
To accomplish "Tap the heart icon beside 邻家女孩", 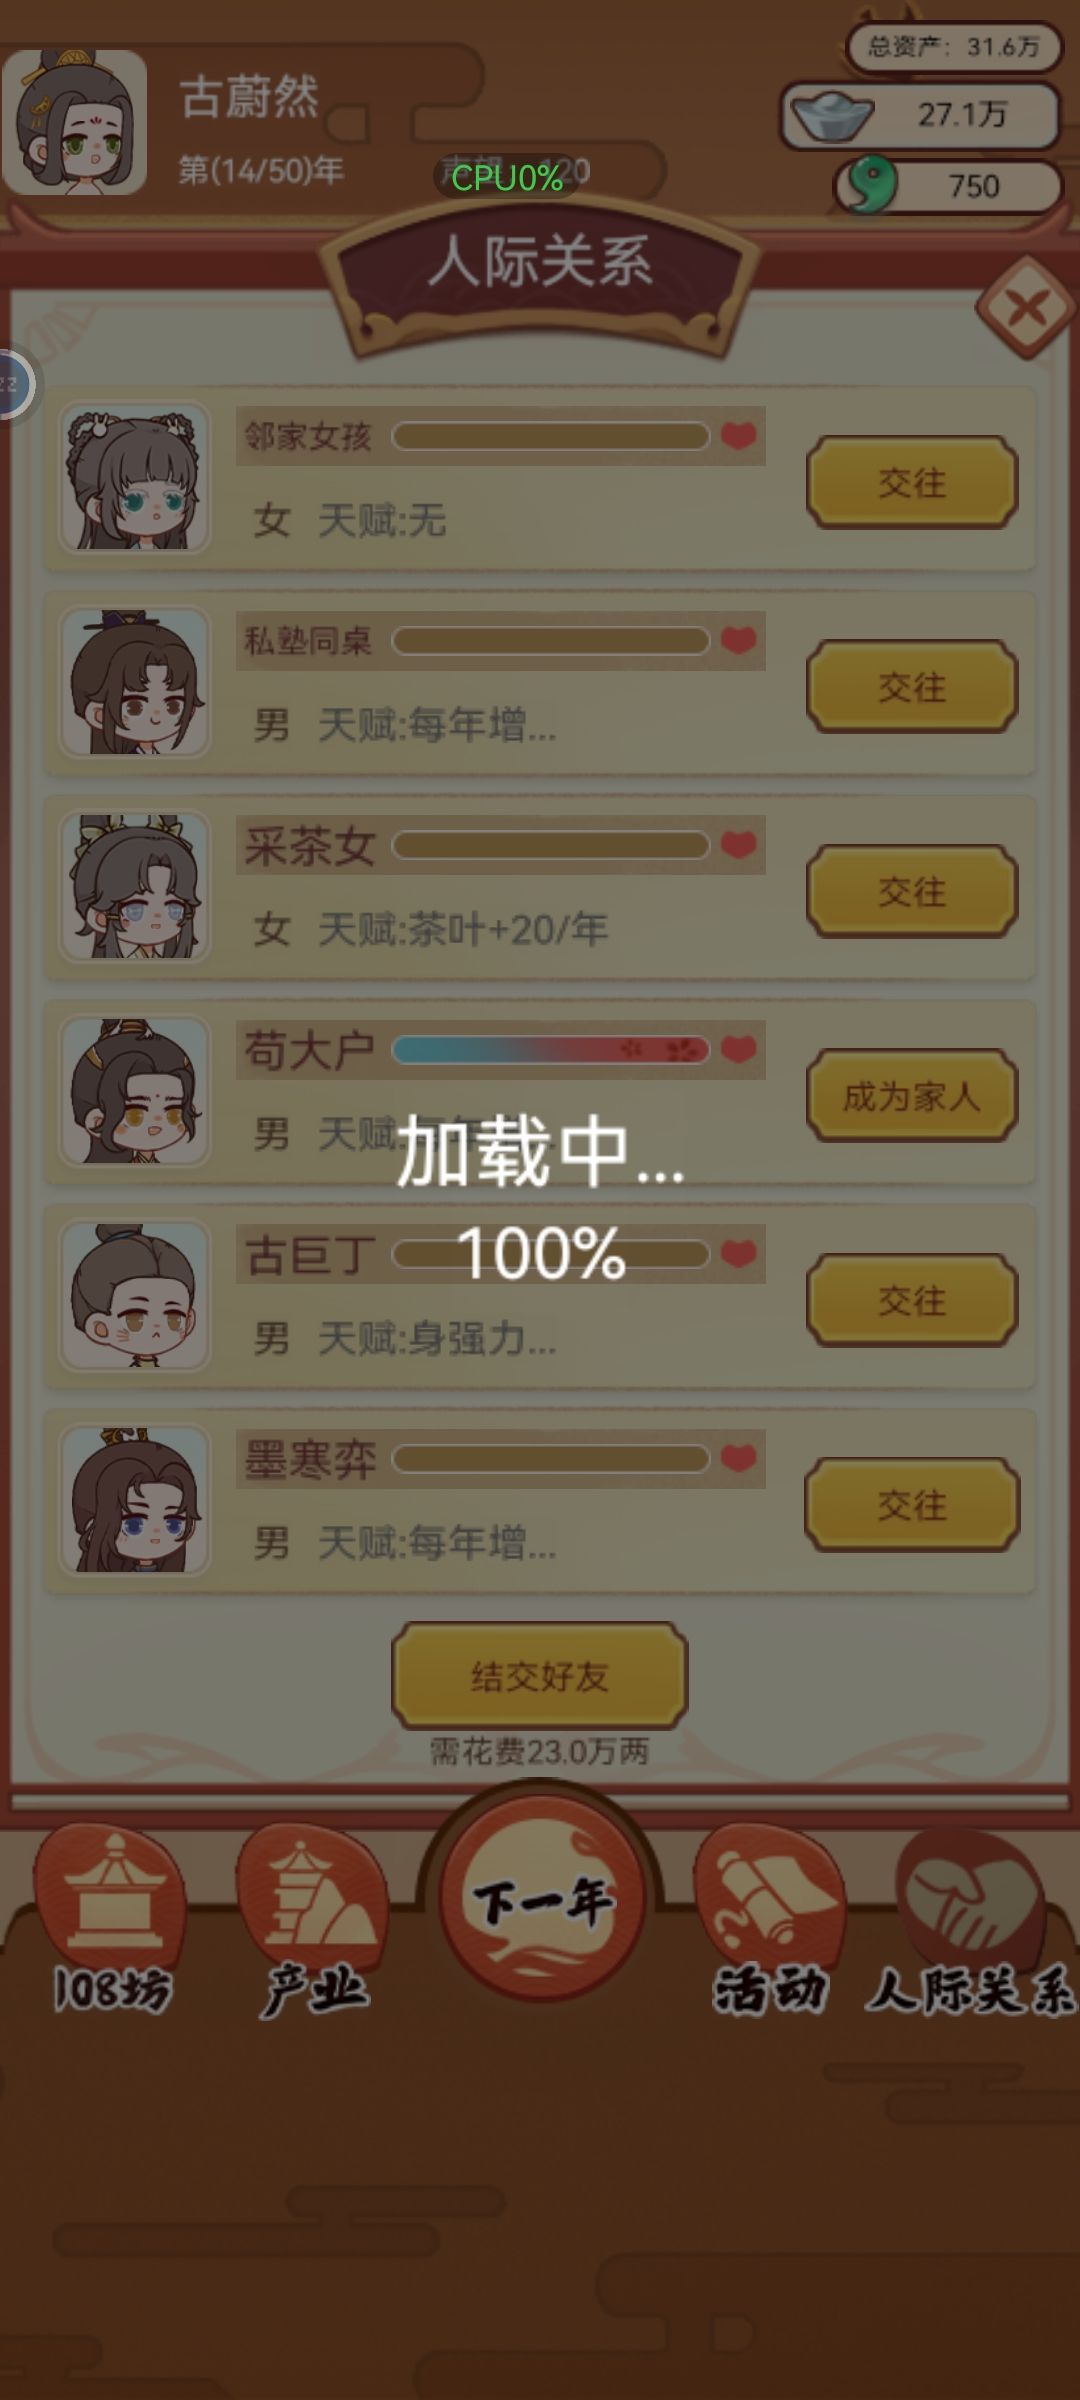I will point(739,436).
